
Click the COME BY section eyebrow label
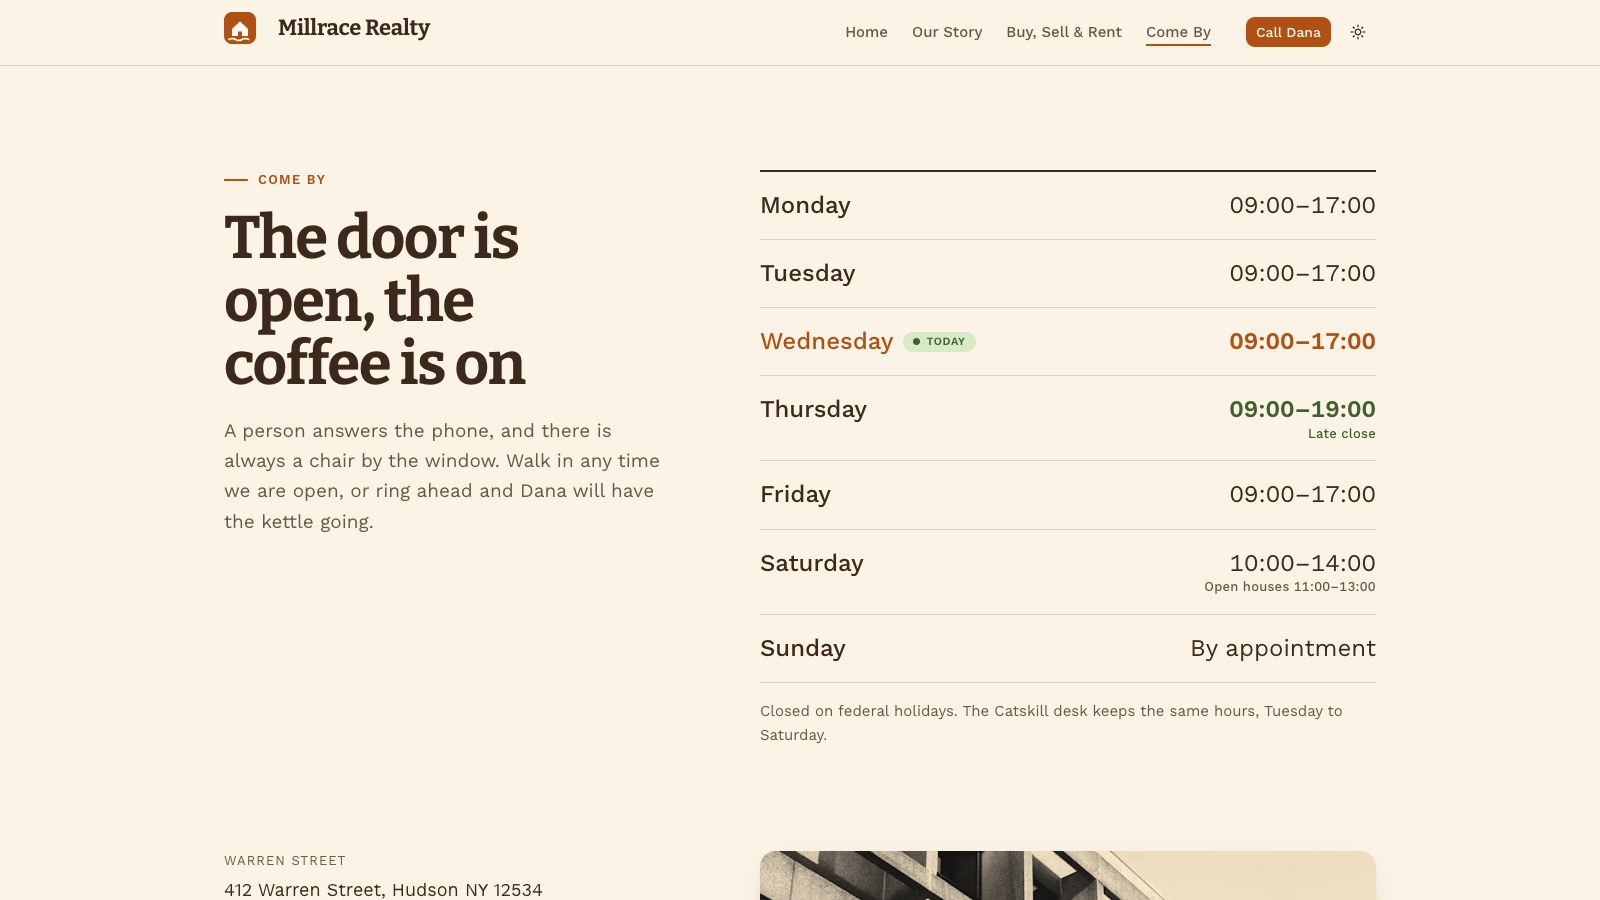292,180
